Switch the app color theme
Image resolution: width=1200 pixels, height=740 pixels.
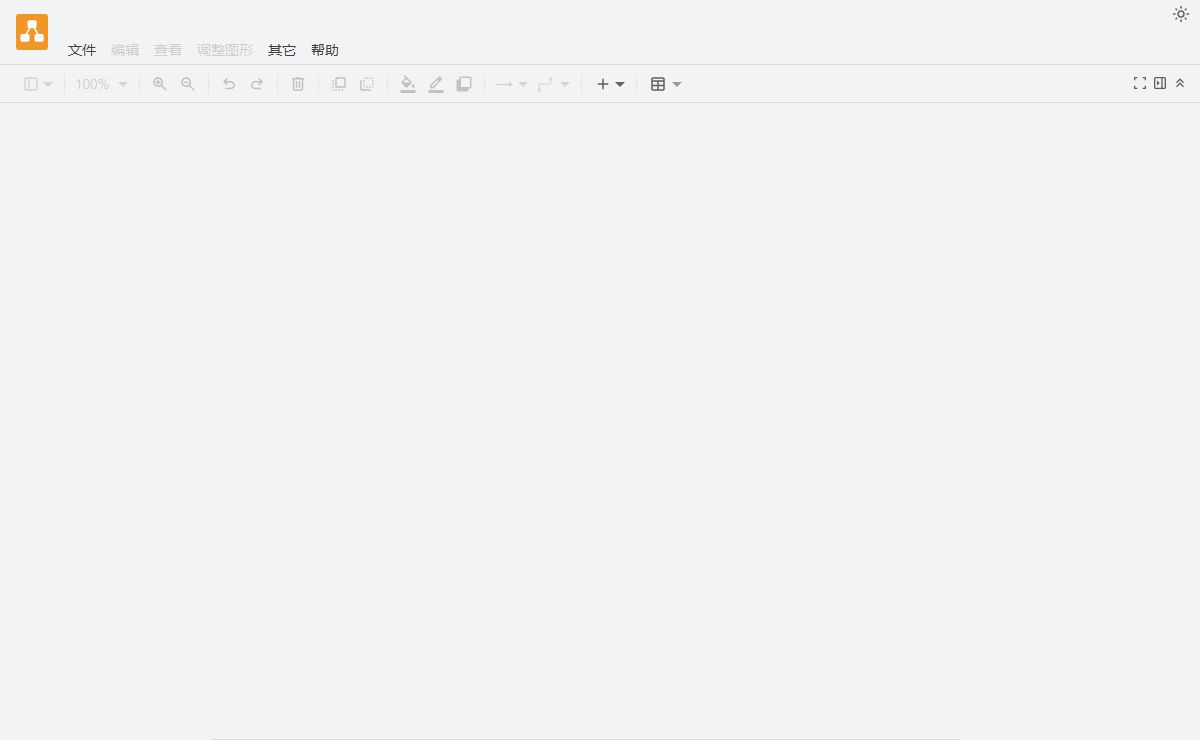click(1181, 15)
